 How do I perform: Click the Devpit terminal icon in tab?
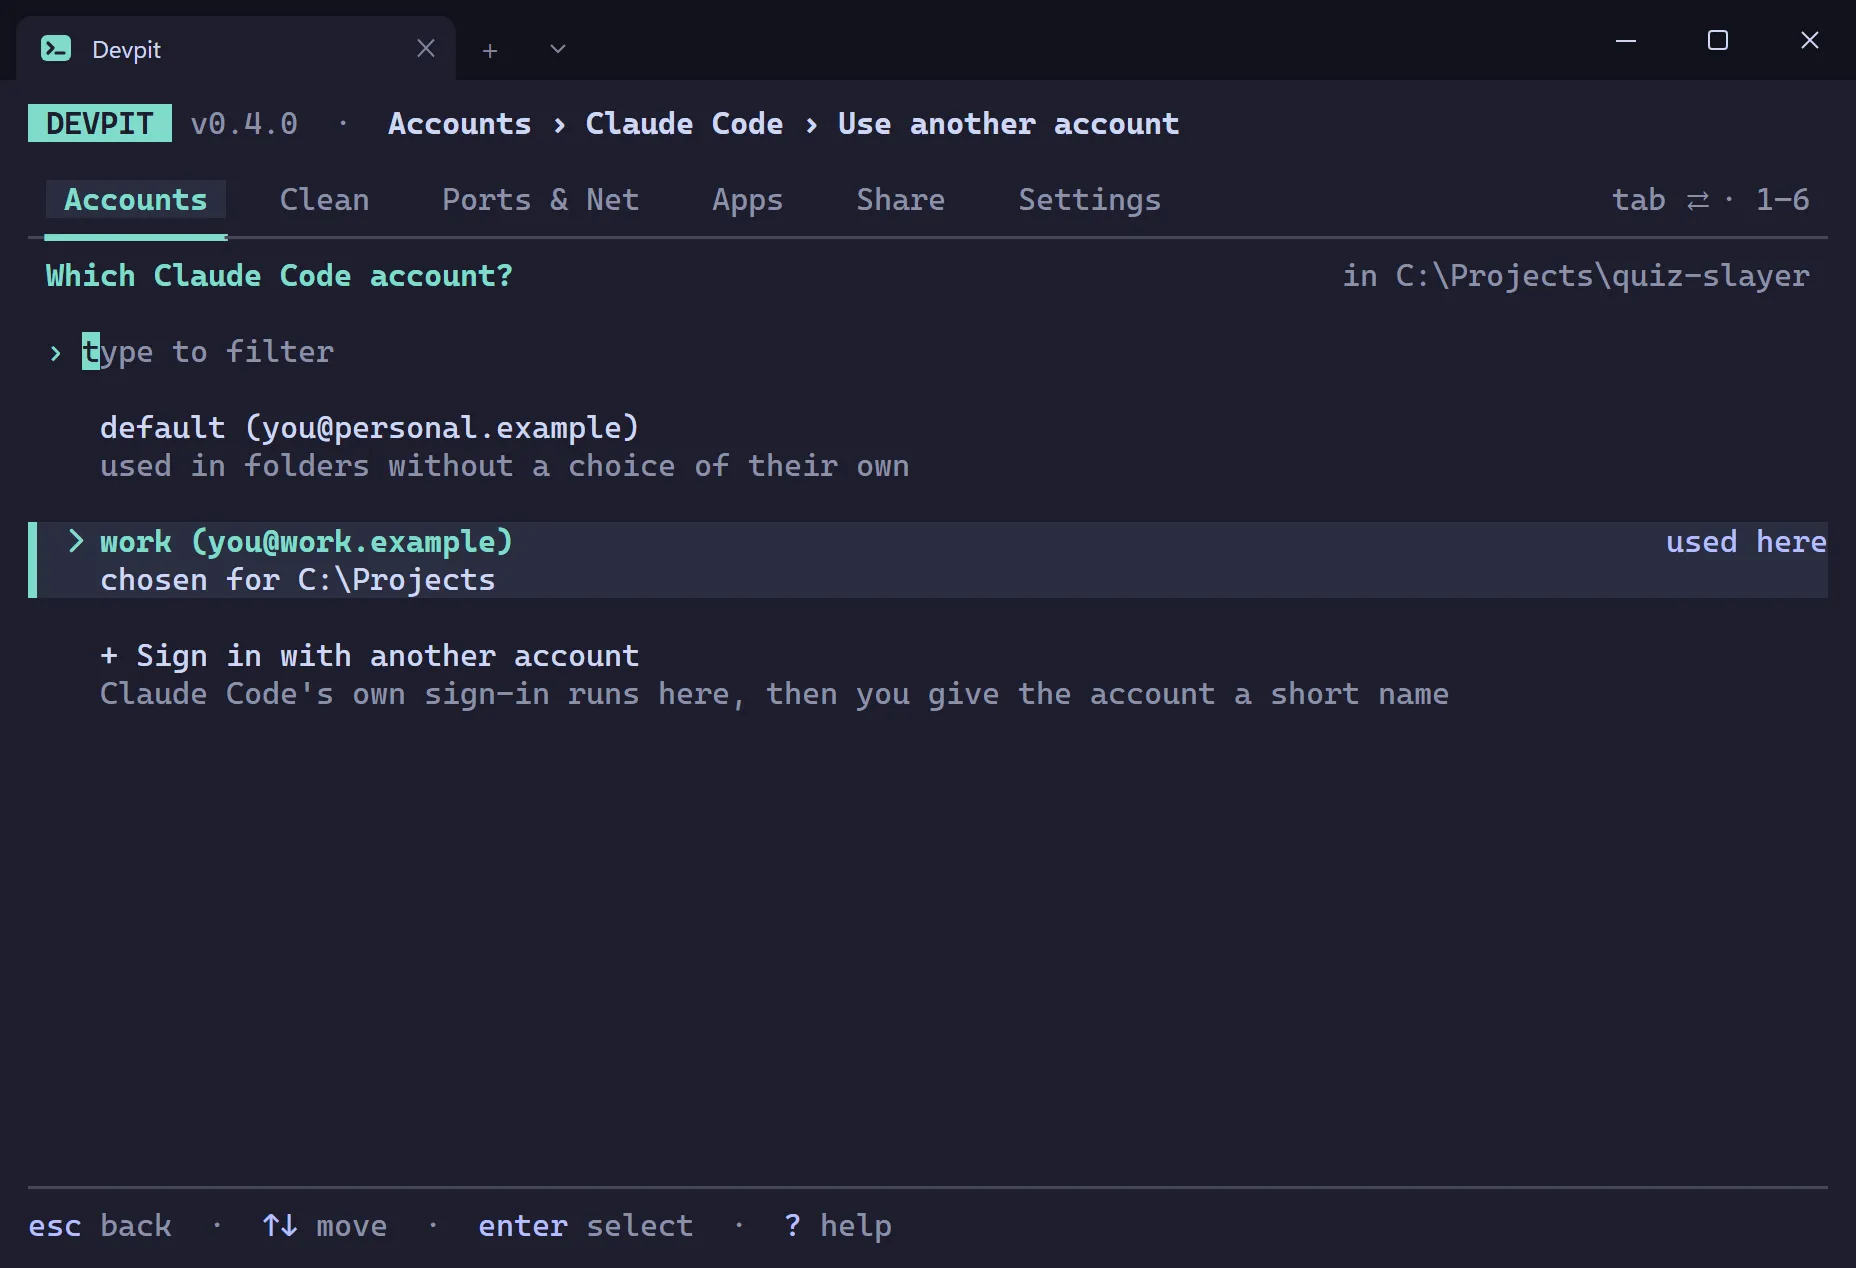[x=56, y=48]
